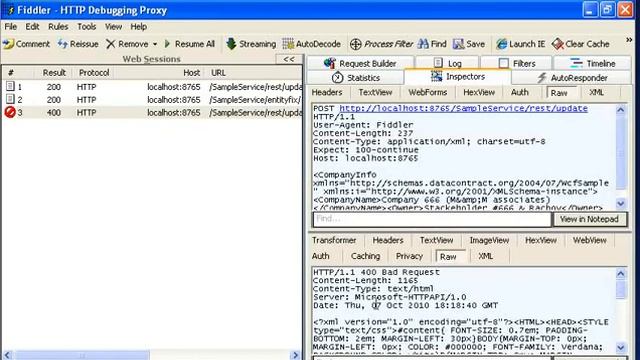Screen dimensions: 640x360
Task: Open request Headers inspector tab
Action: click(x=327, y=93)
